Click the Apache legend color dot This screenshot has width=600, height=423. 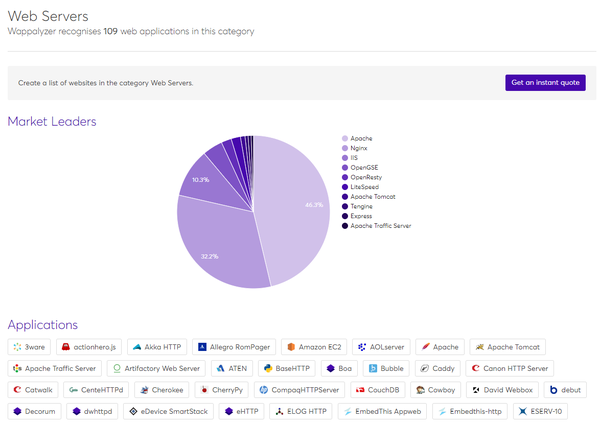click(345, 138)
